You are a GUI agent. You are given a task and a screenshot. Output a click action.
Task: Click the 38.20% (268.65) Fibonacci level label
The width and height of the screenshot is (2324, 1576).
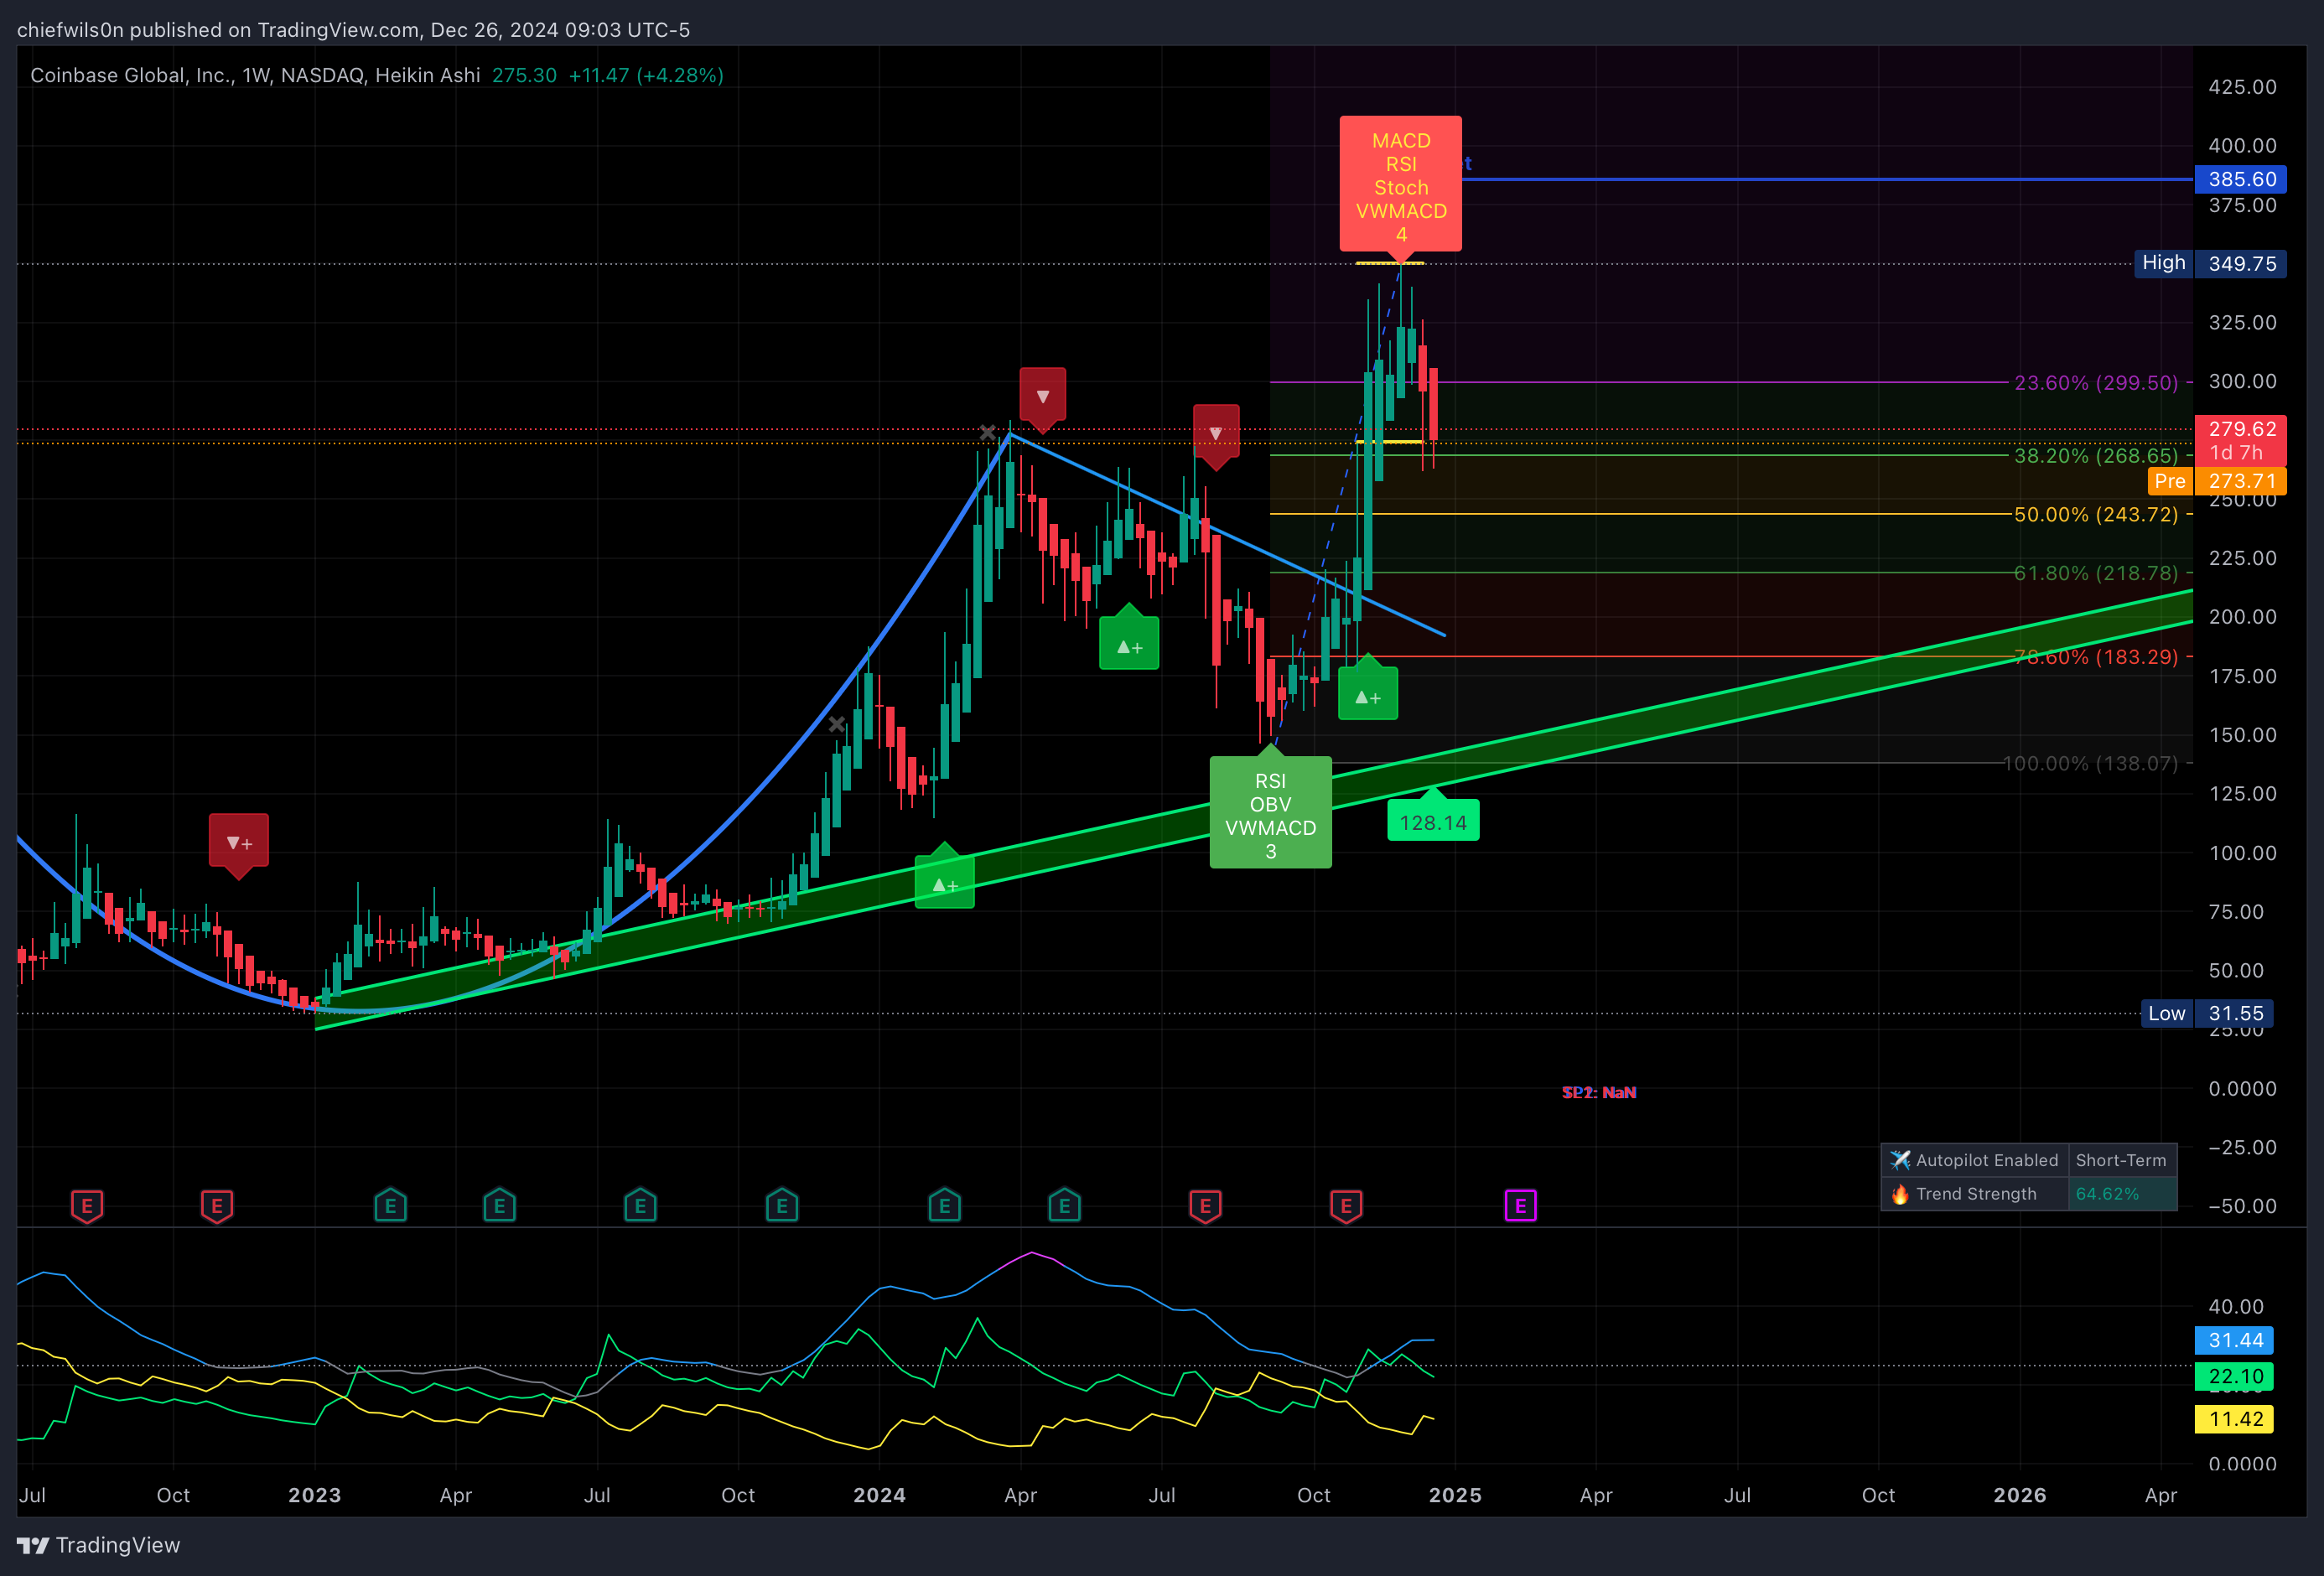point(2095,455)
